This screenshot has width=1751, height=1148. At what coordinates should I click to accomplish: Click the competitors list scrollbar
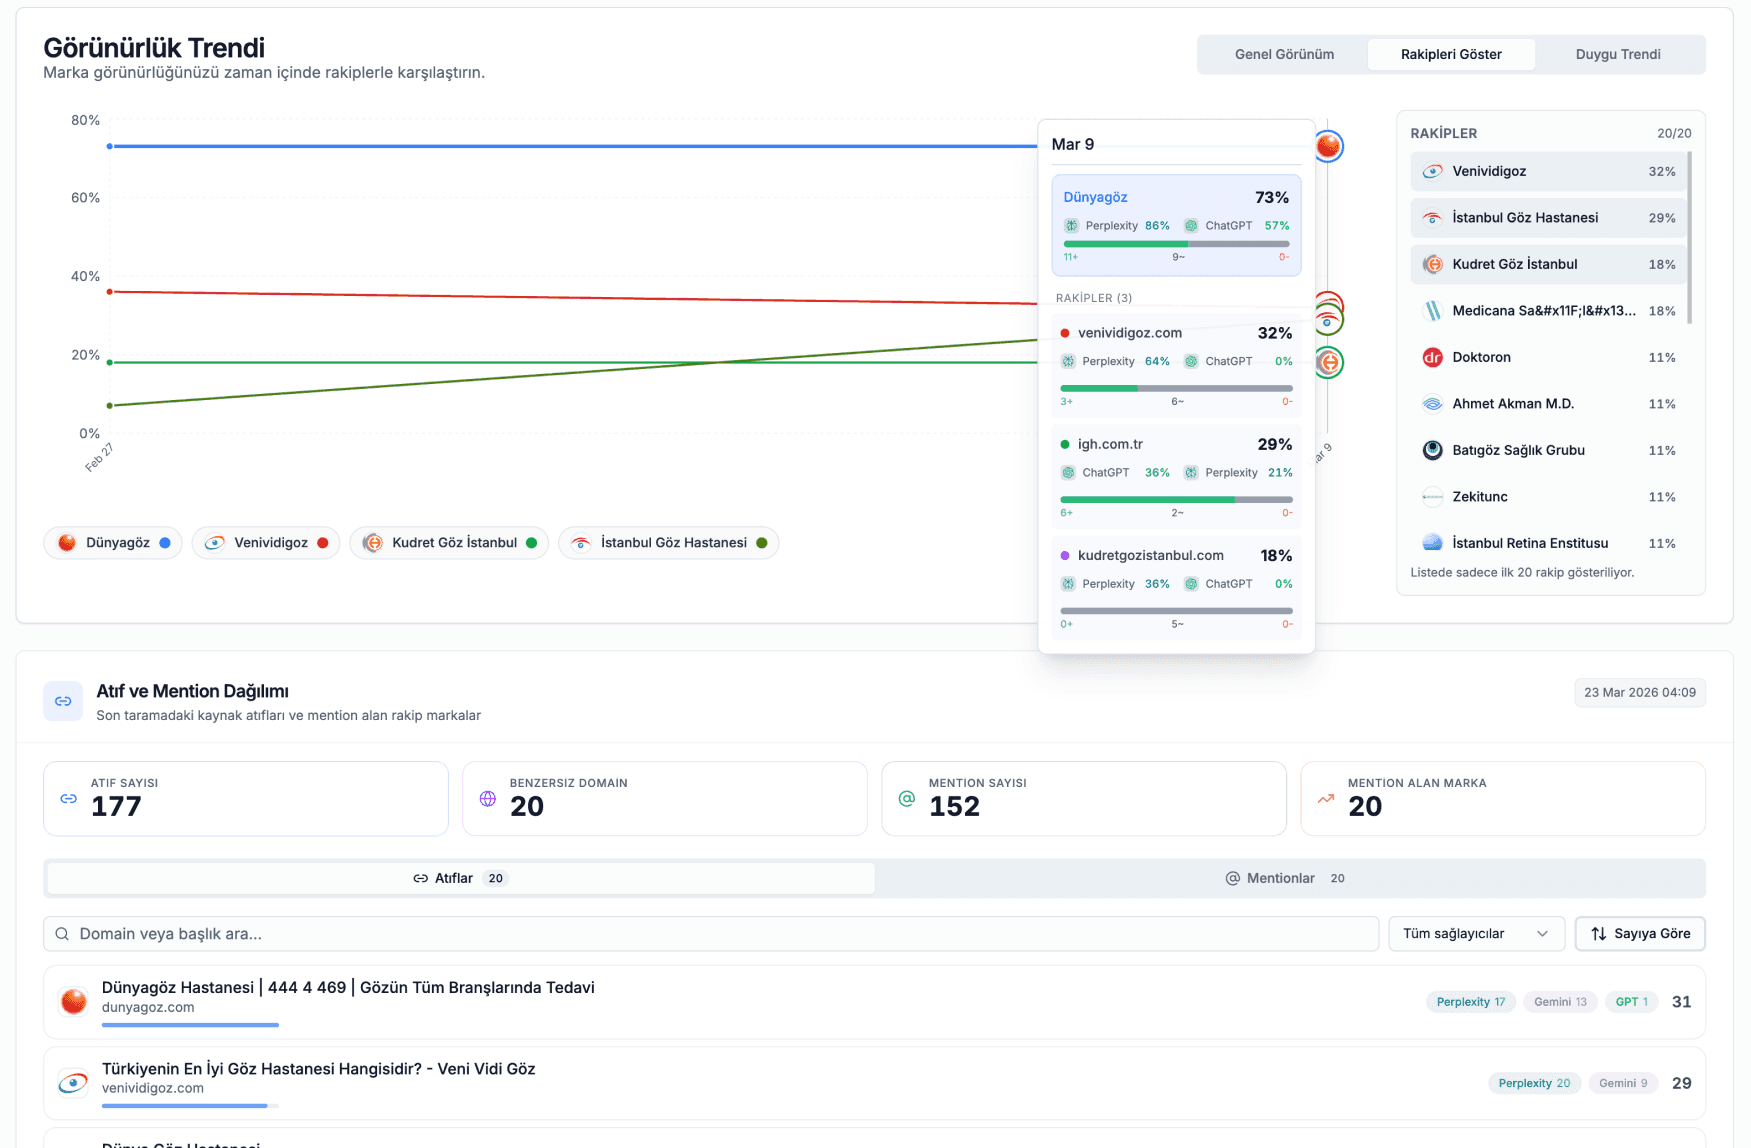(1689, 238)
